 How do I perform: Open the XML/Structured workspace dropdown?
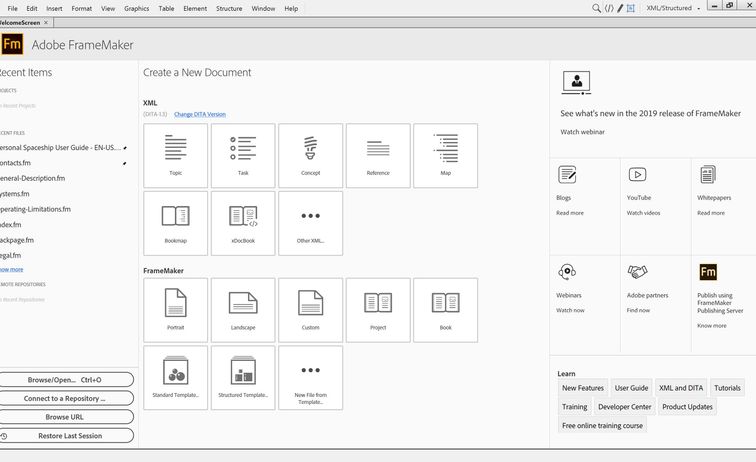click(x=674, y=8)
